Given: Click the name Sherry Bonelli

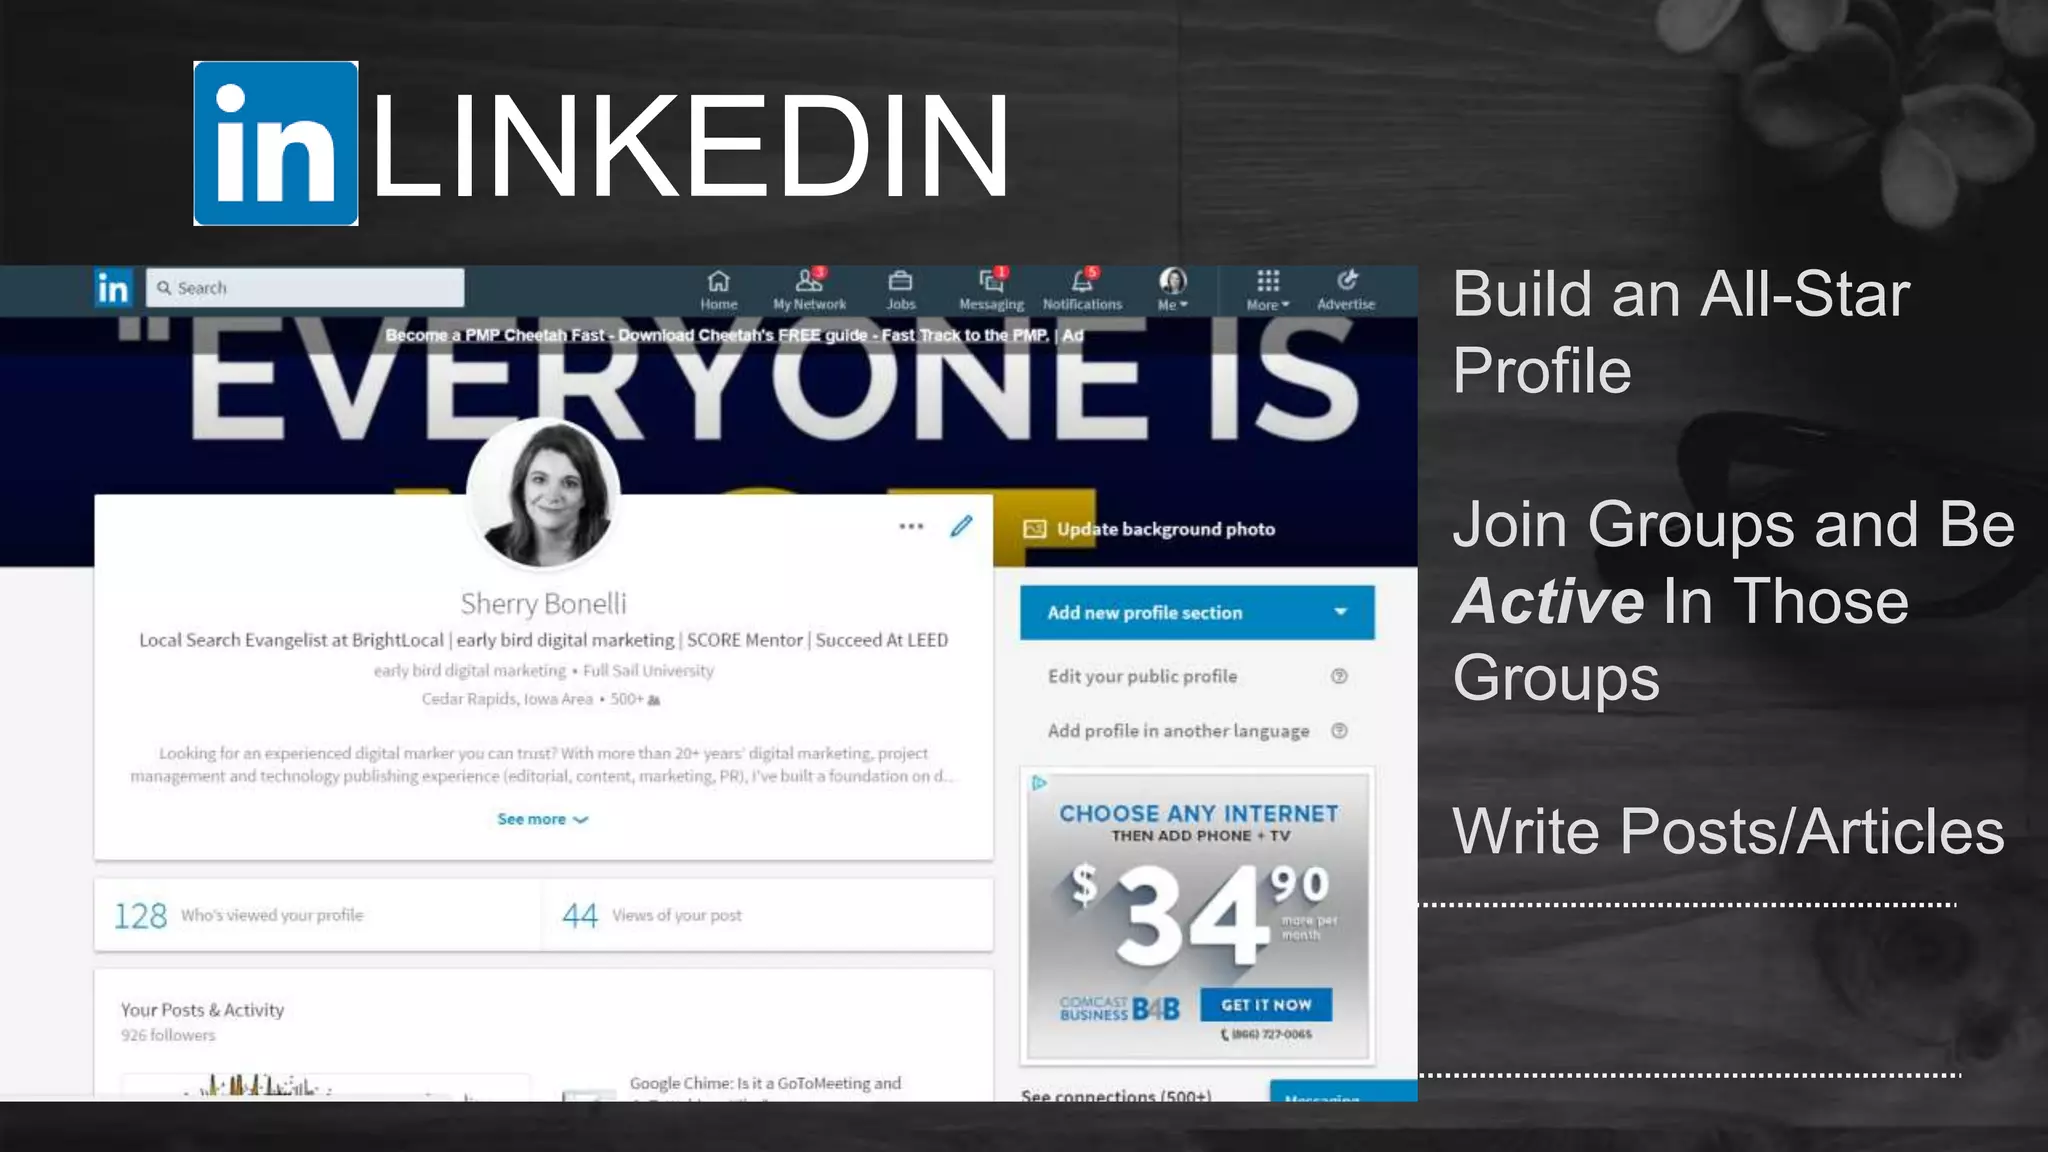Looking at the screenshot, I should (543, 604).
